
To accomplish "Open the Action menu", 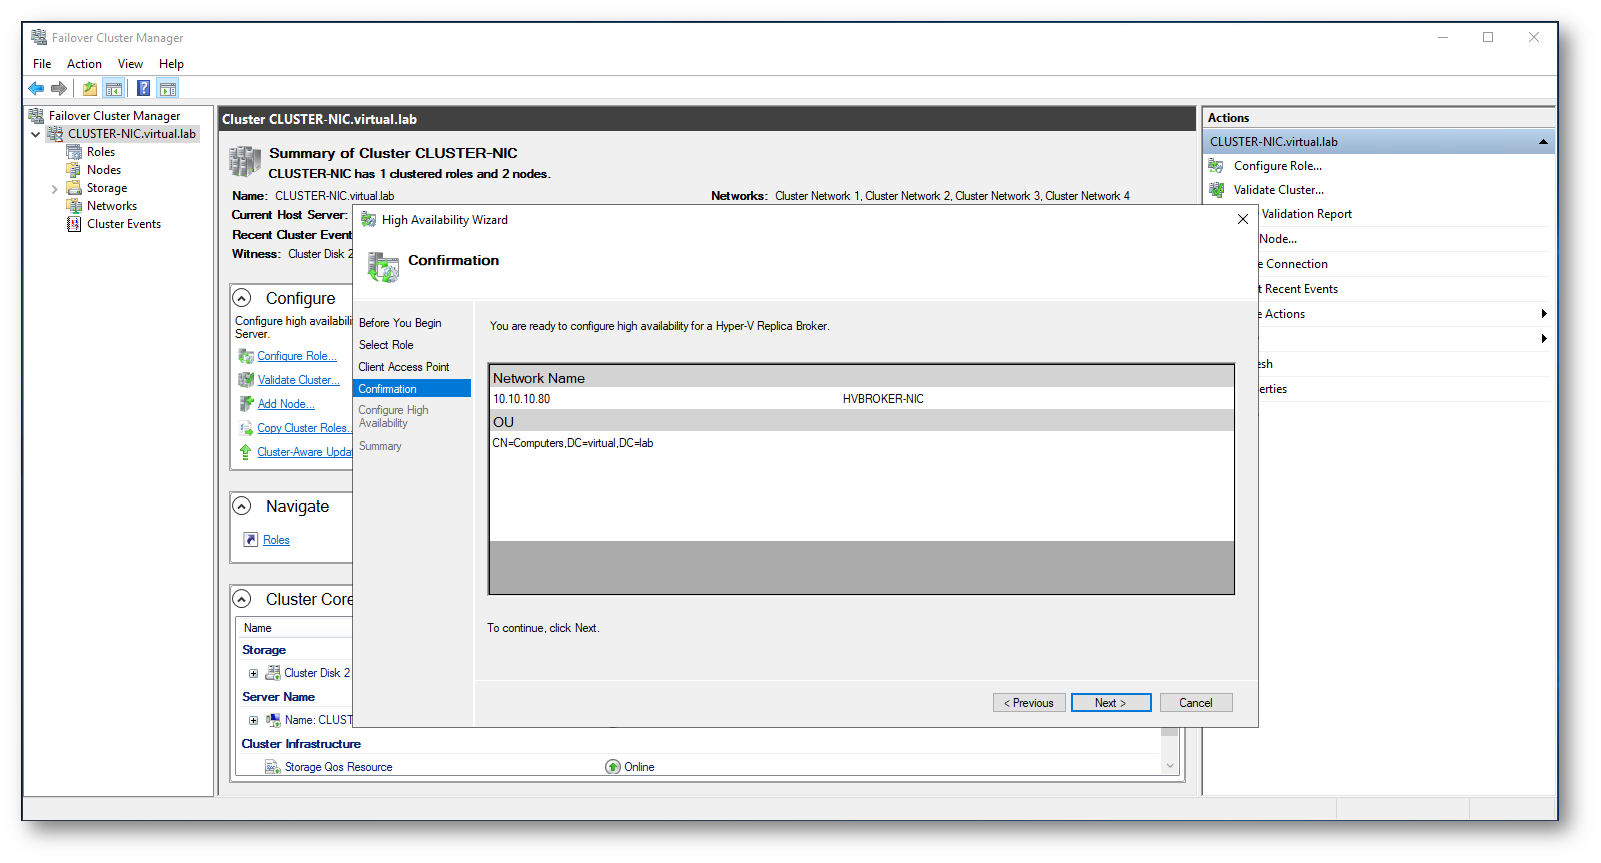I will 84,64.
